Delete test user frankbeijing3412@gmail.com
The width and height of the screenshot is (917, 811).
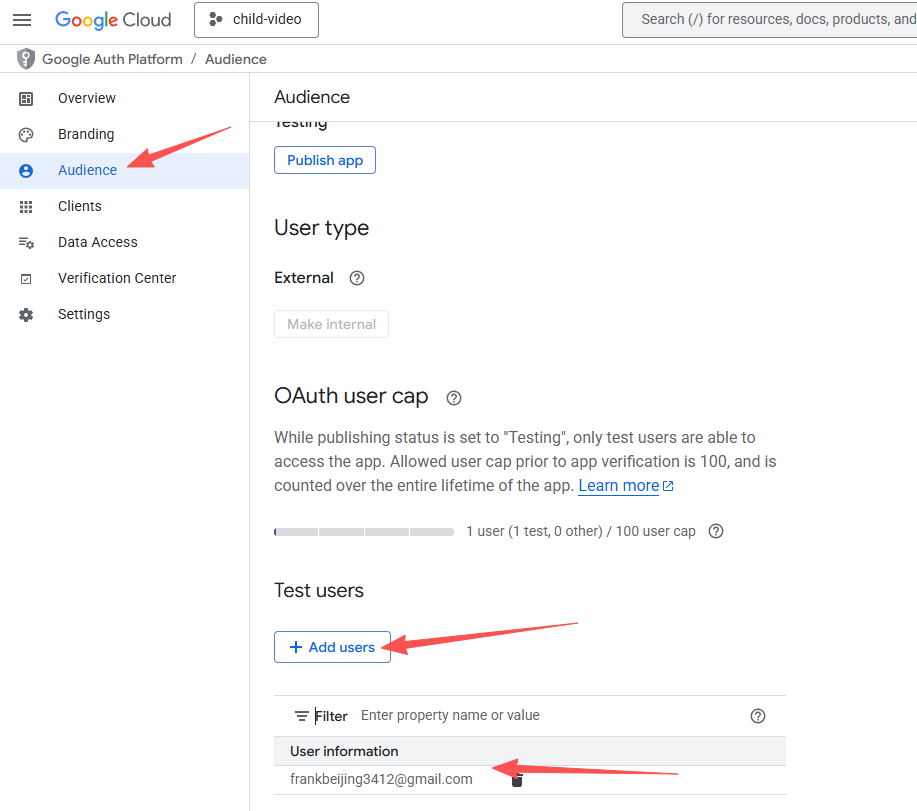517,780
